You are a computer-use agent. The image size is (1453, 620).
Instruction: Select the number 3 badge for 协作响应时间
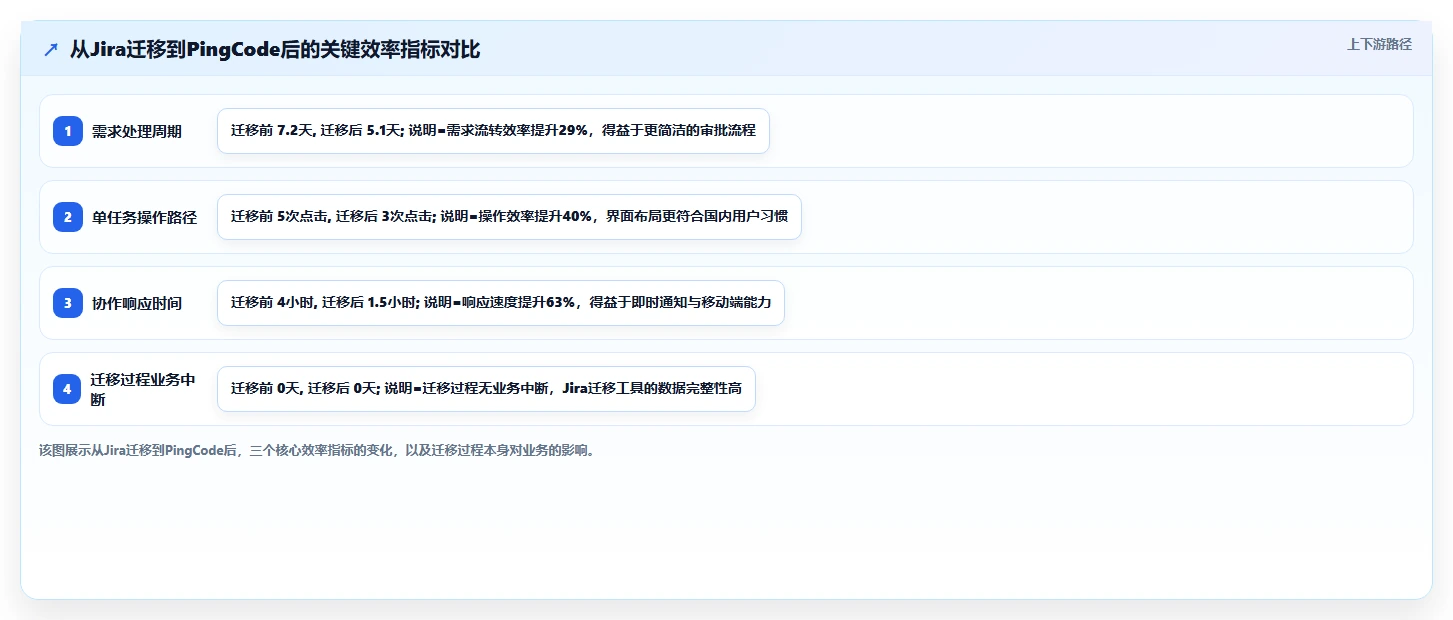[x=68, y=303]
